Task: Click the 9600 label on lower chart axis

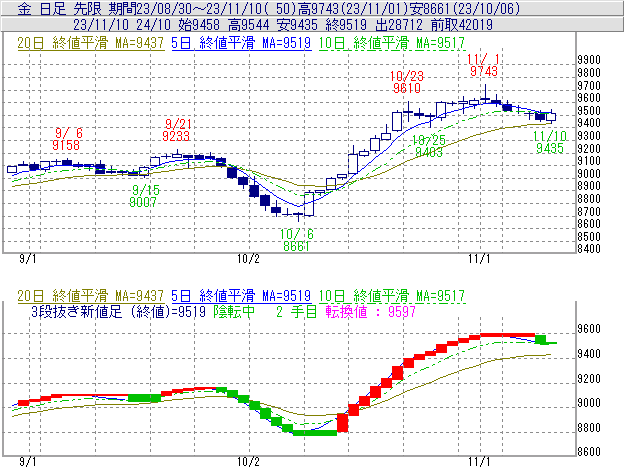Action: pyautogui.click(x=589, y=329)
